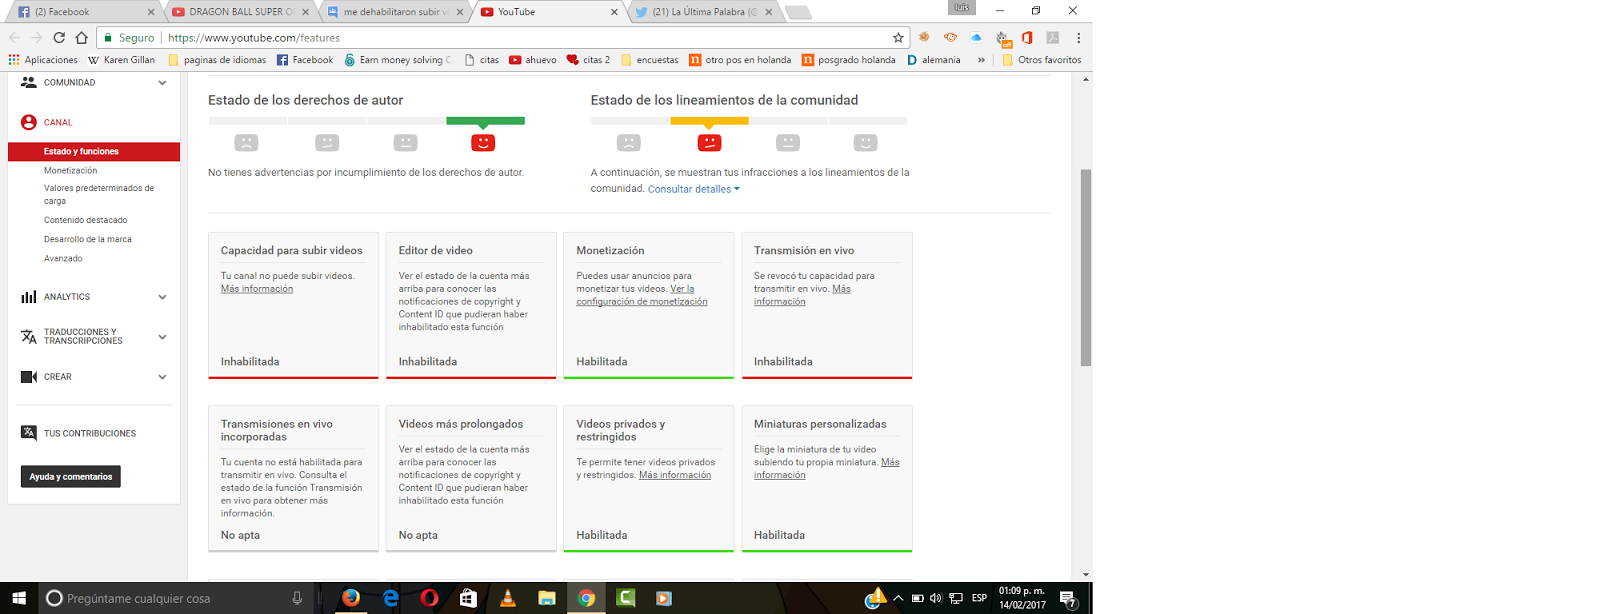Viewport: 1600px width, 614px height.
Task: Expand Traducciones y transcripciones section
Action: click(x=162, y=337)
